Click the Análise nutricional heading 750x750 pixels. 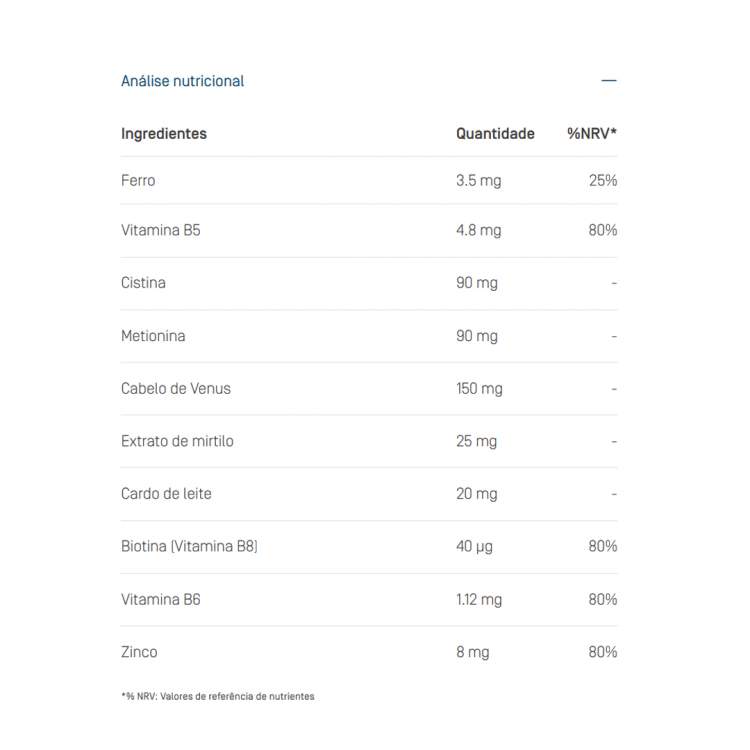182,81
